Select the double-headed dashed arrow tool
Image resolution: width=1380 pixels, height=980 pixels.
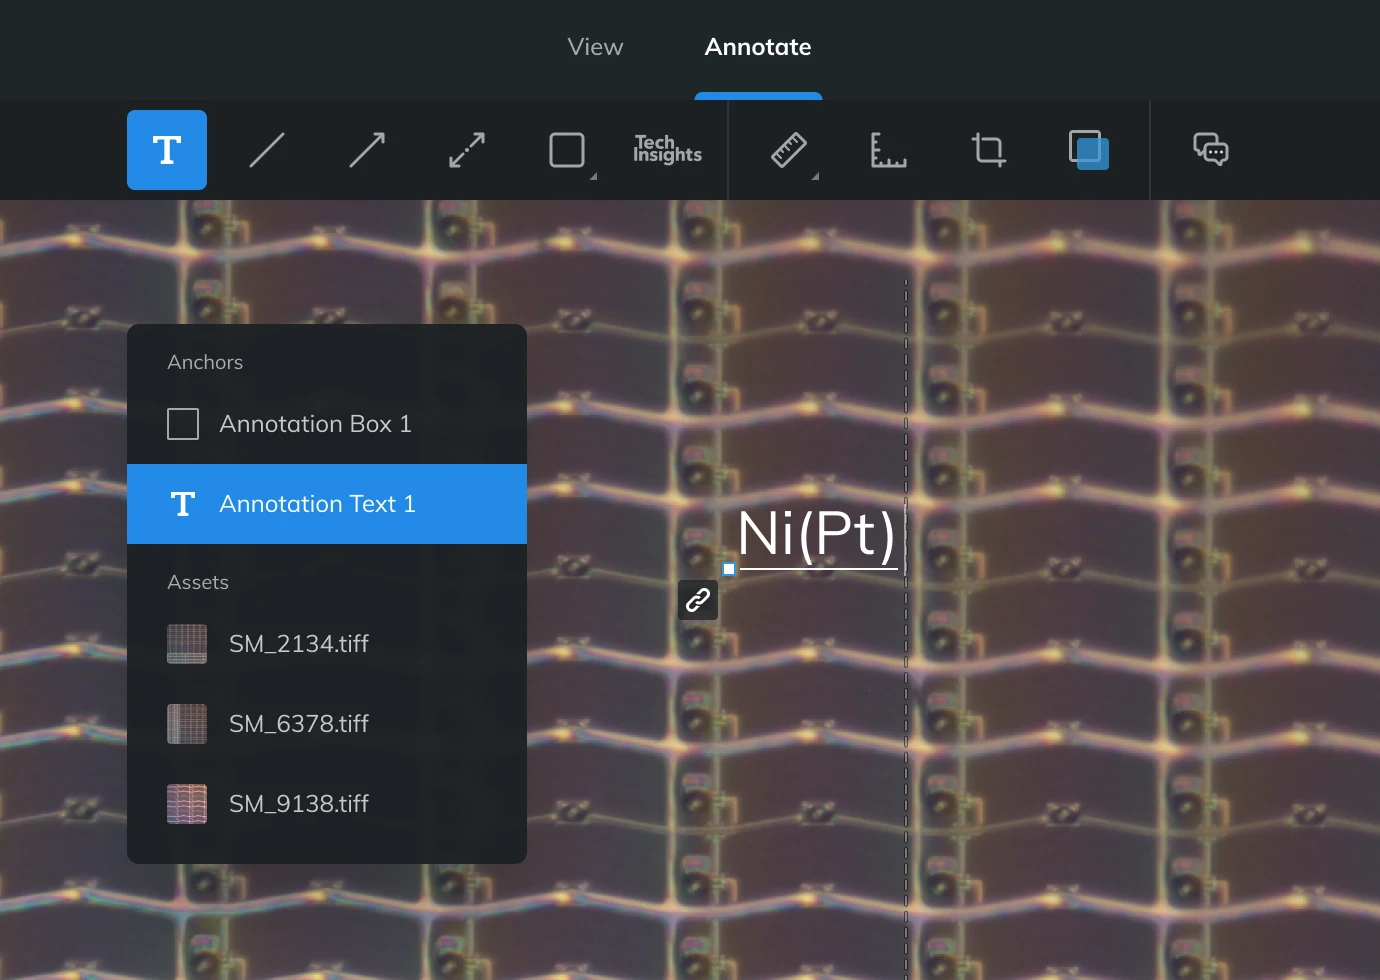coord(467,150)
